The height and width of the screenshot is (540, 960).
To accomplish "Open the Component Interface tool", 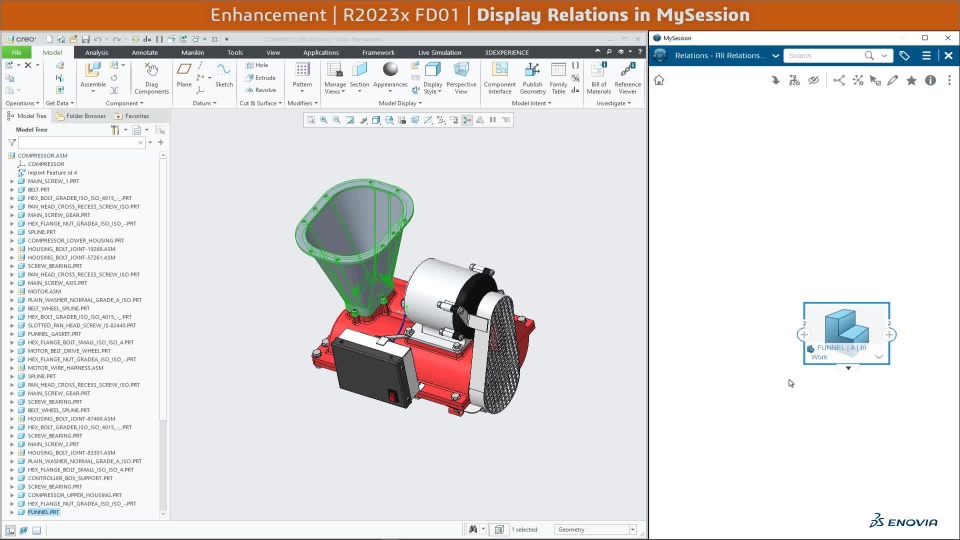I will [x=500, y=78].
